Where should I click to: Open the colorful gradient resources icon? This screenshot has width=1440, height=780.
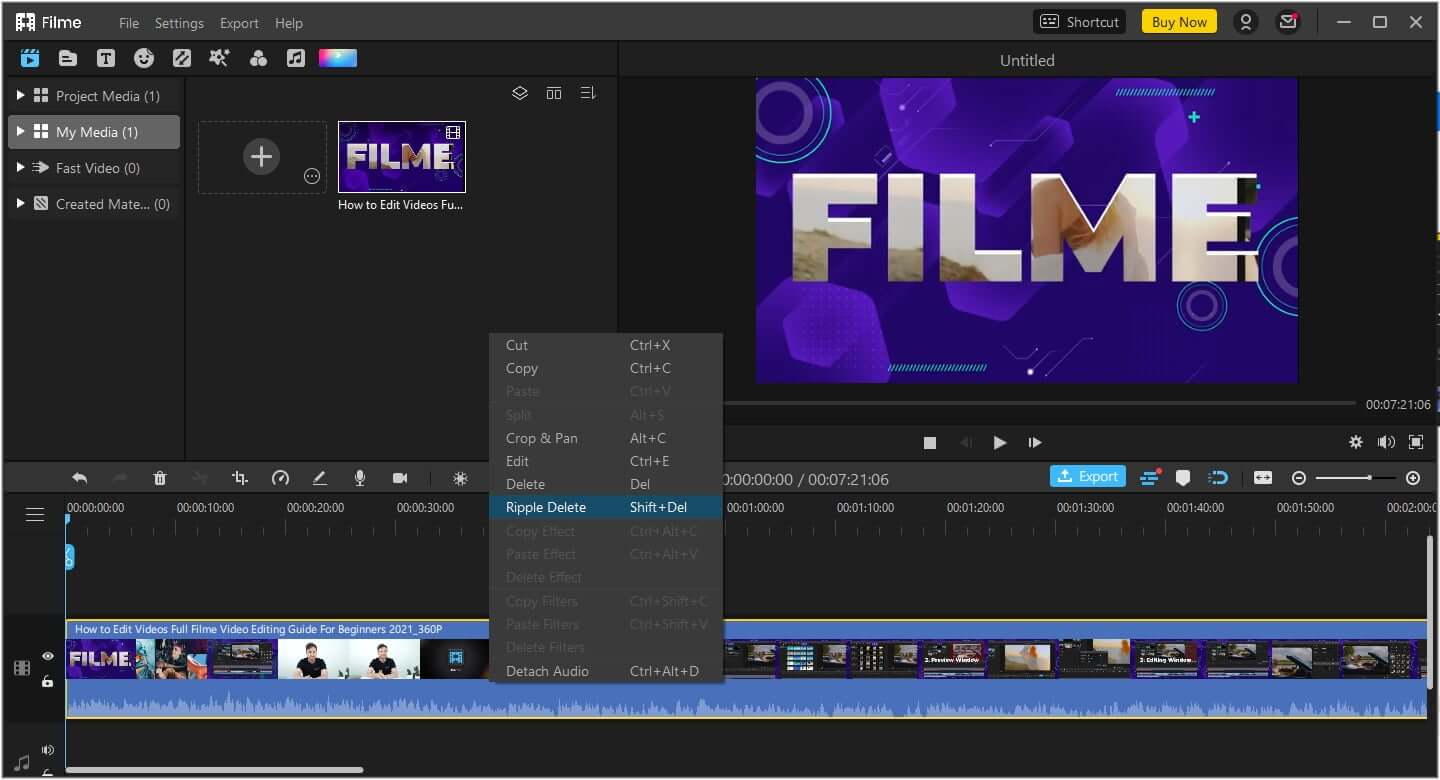[x=338, y=58]
